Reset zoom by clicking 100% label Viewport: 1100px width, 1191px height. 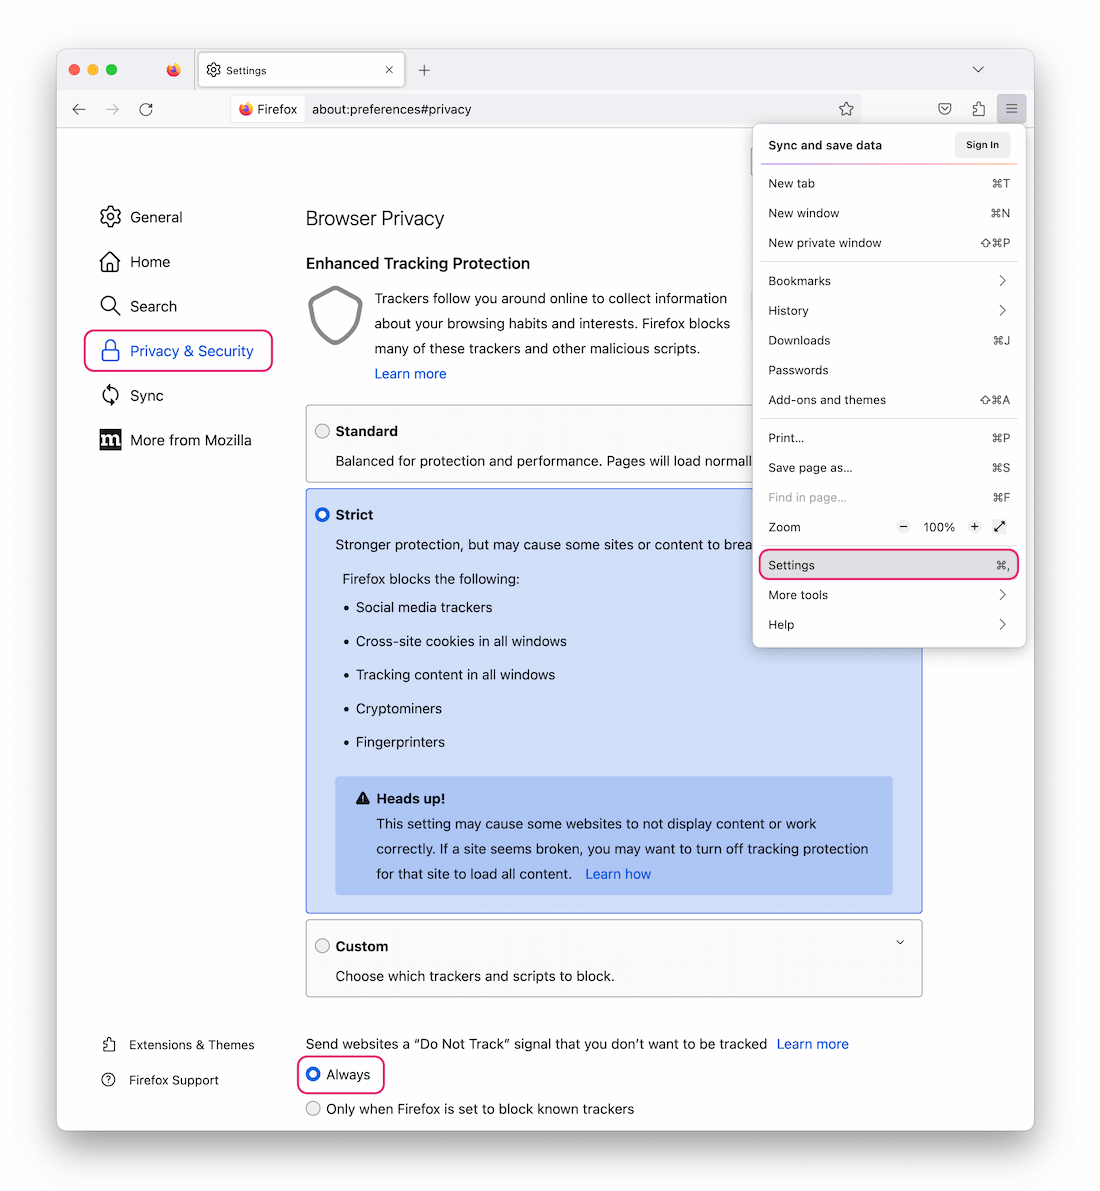point(939,527)
